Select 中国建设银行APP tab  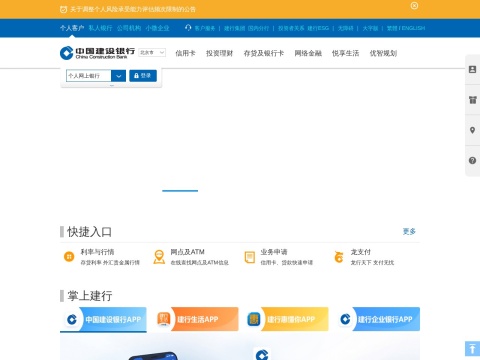(103, 319)
